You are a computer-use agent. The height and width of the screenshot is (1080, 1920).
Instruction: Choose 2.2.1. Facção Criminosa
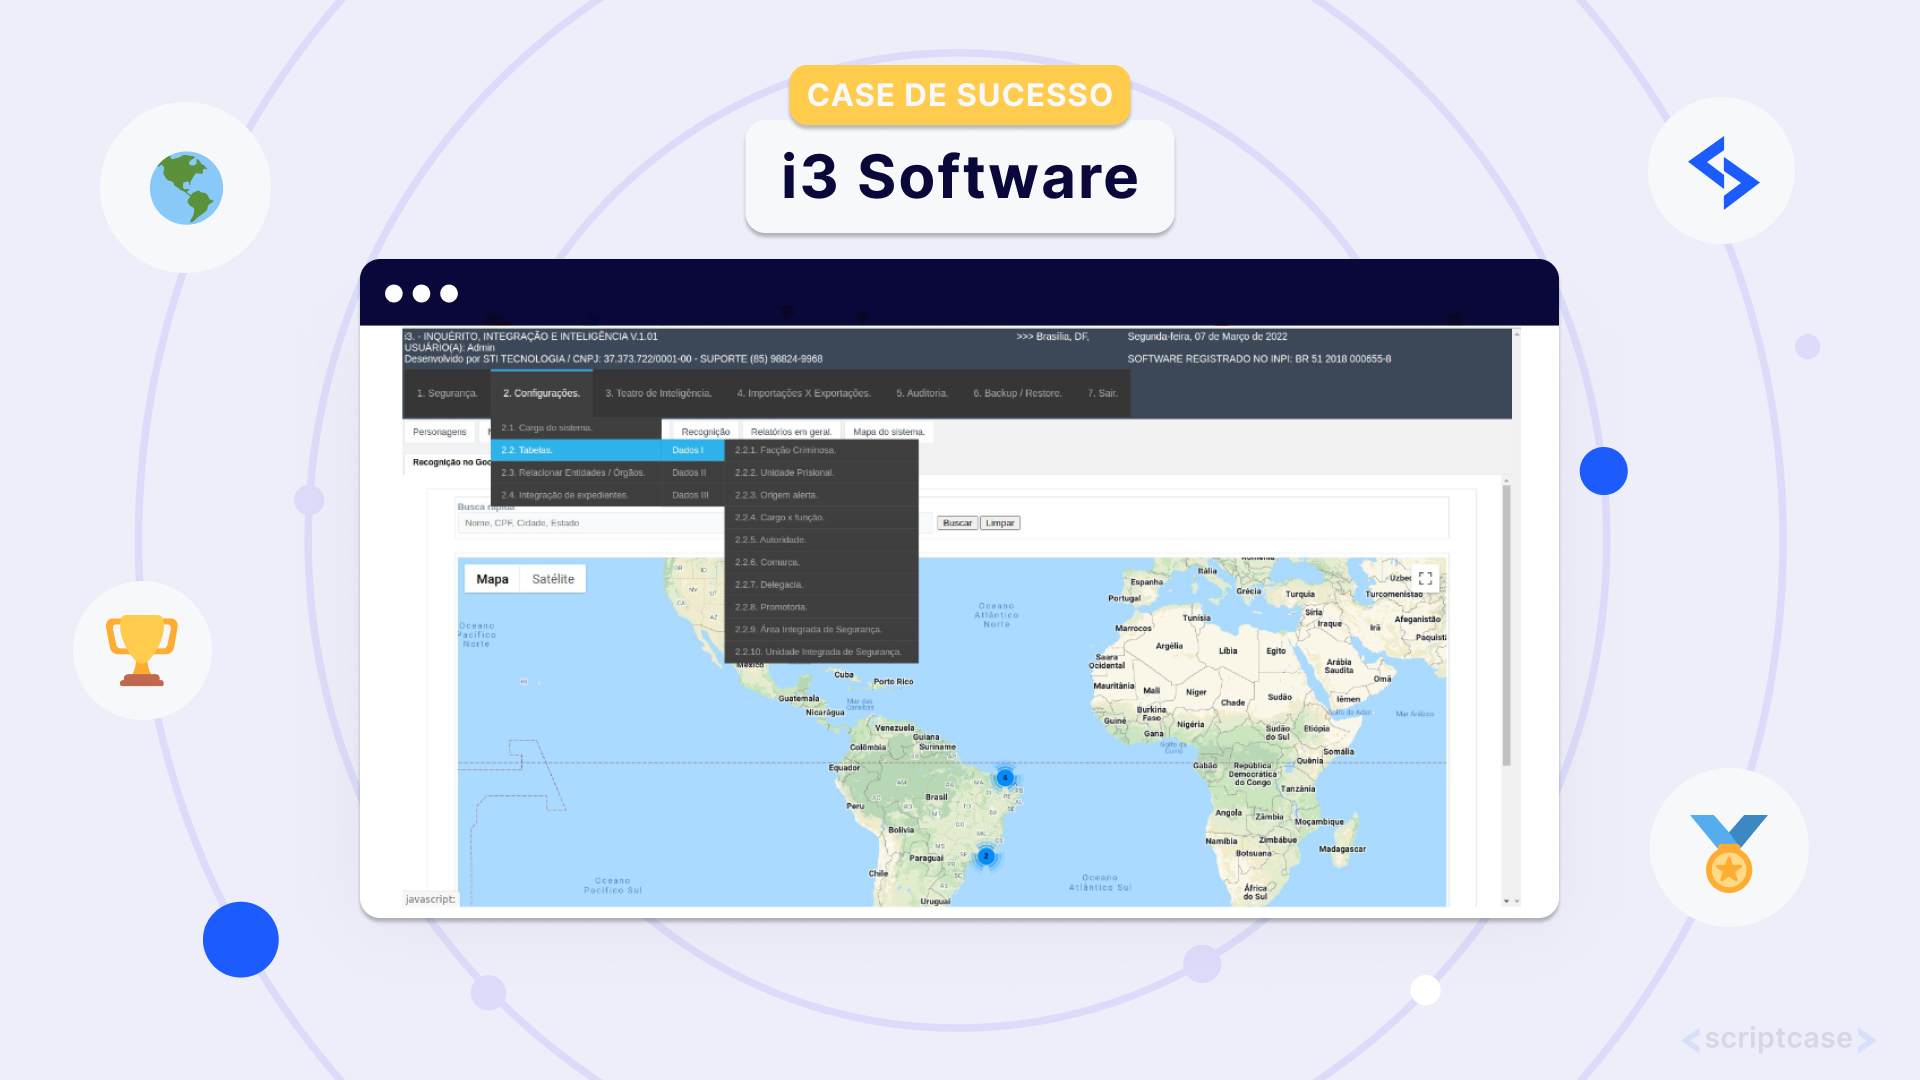pos(821,451)
